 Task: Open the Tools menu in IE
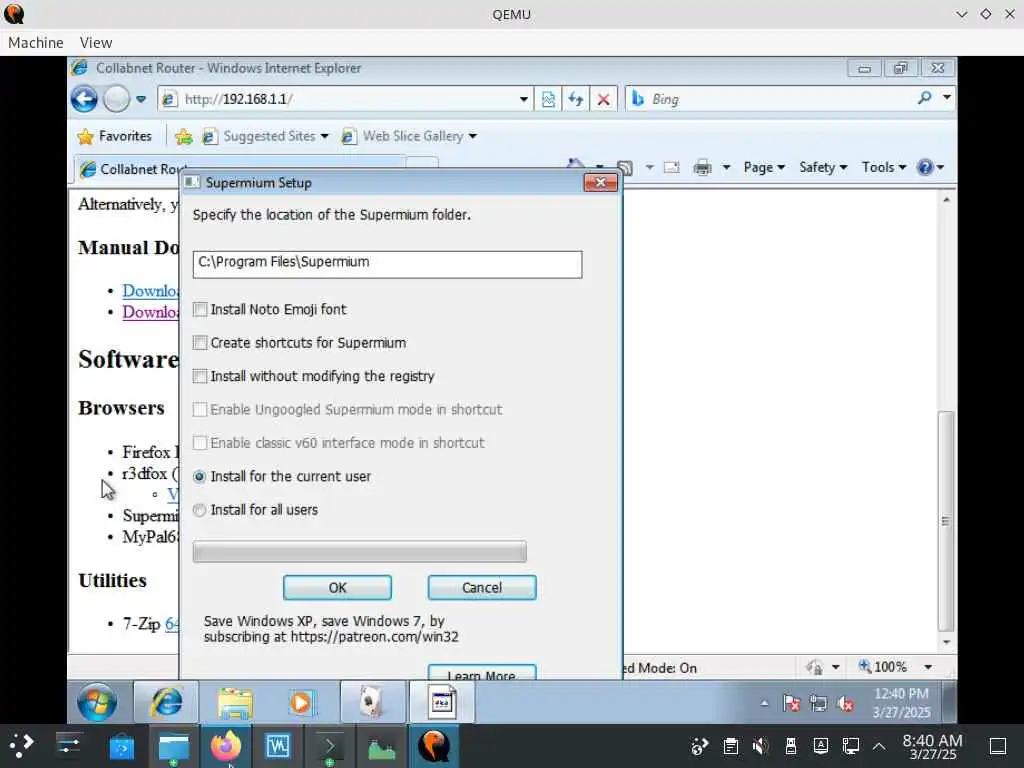tap(884, 168)
